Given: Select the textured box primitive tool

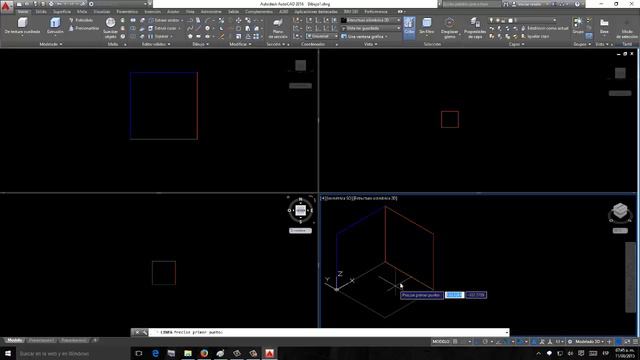Looking at the screenshot, I should (22, 25).
